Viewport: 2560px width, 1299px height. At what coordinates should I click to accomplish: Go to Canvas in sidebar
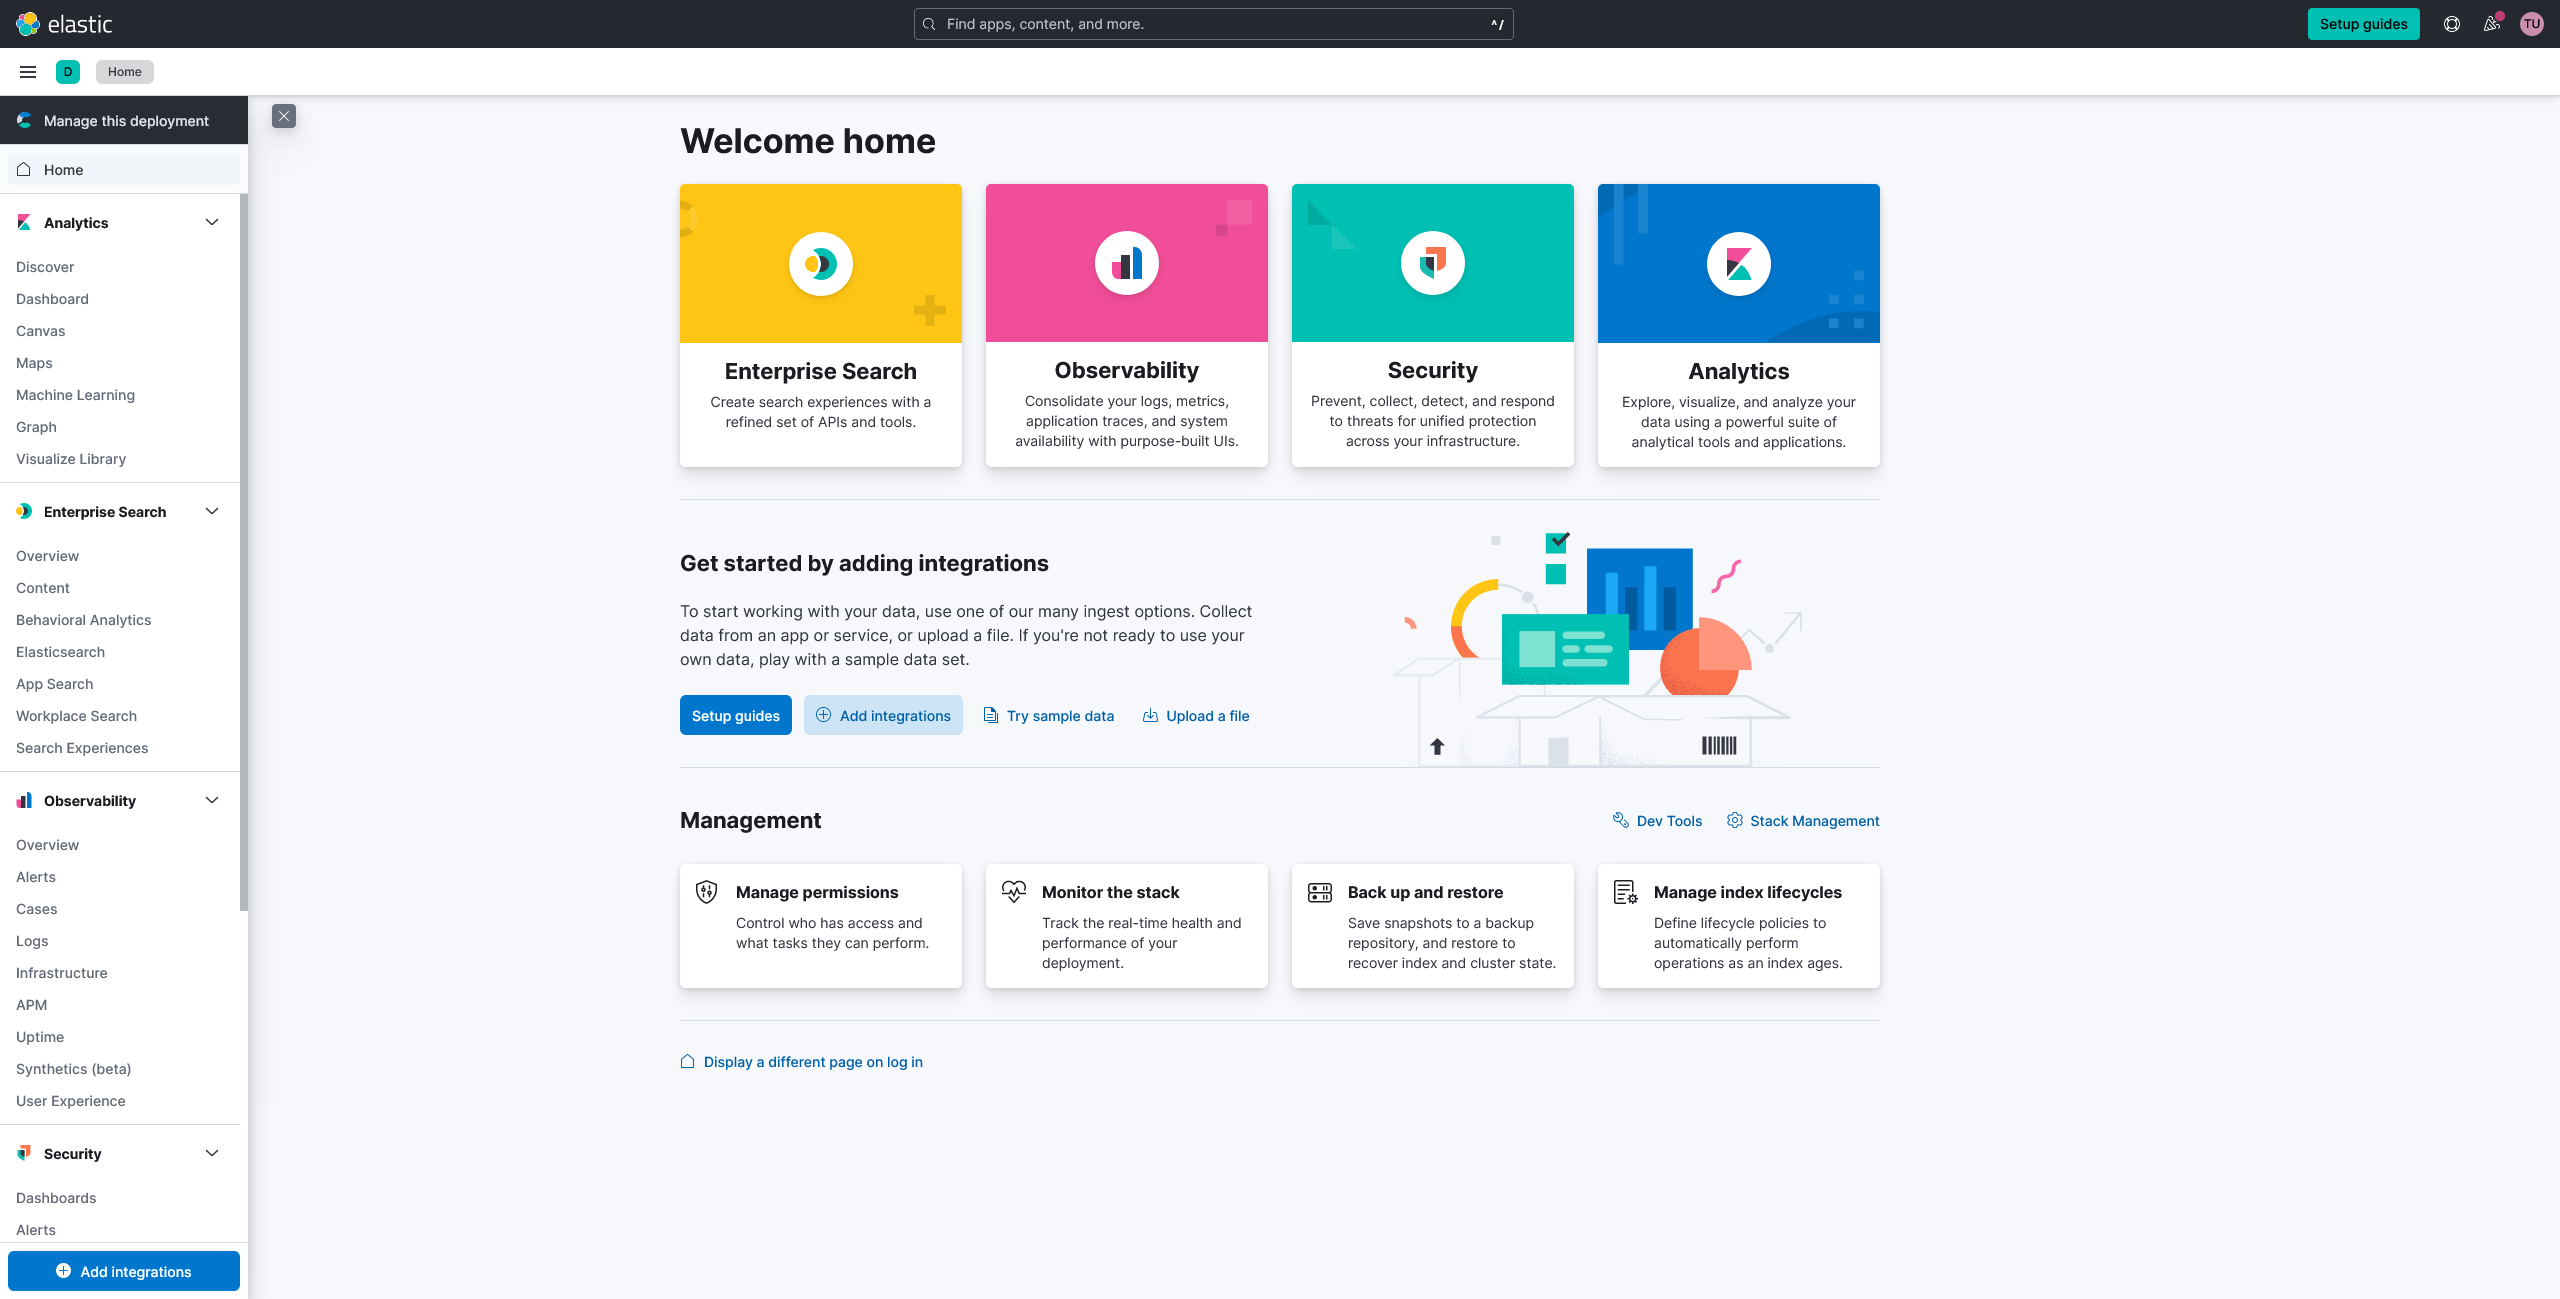click(41, 331)
